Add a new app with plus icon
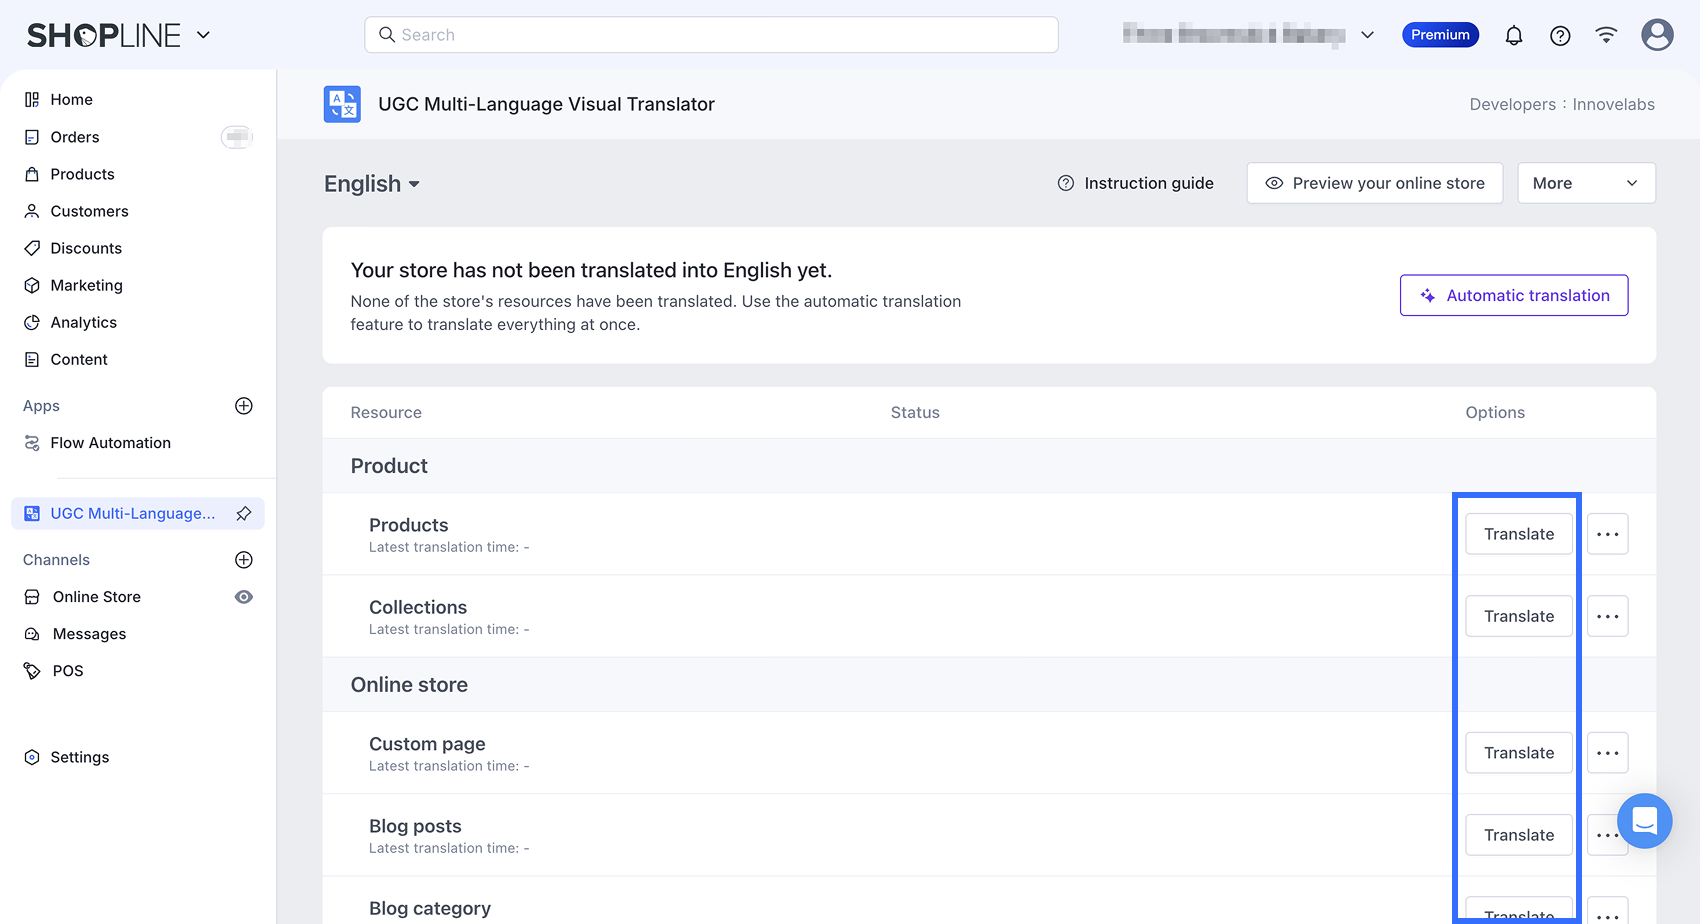Image resolution: width=1700 pixels, height=924 pixels. coord(243,406)
